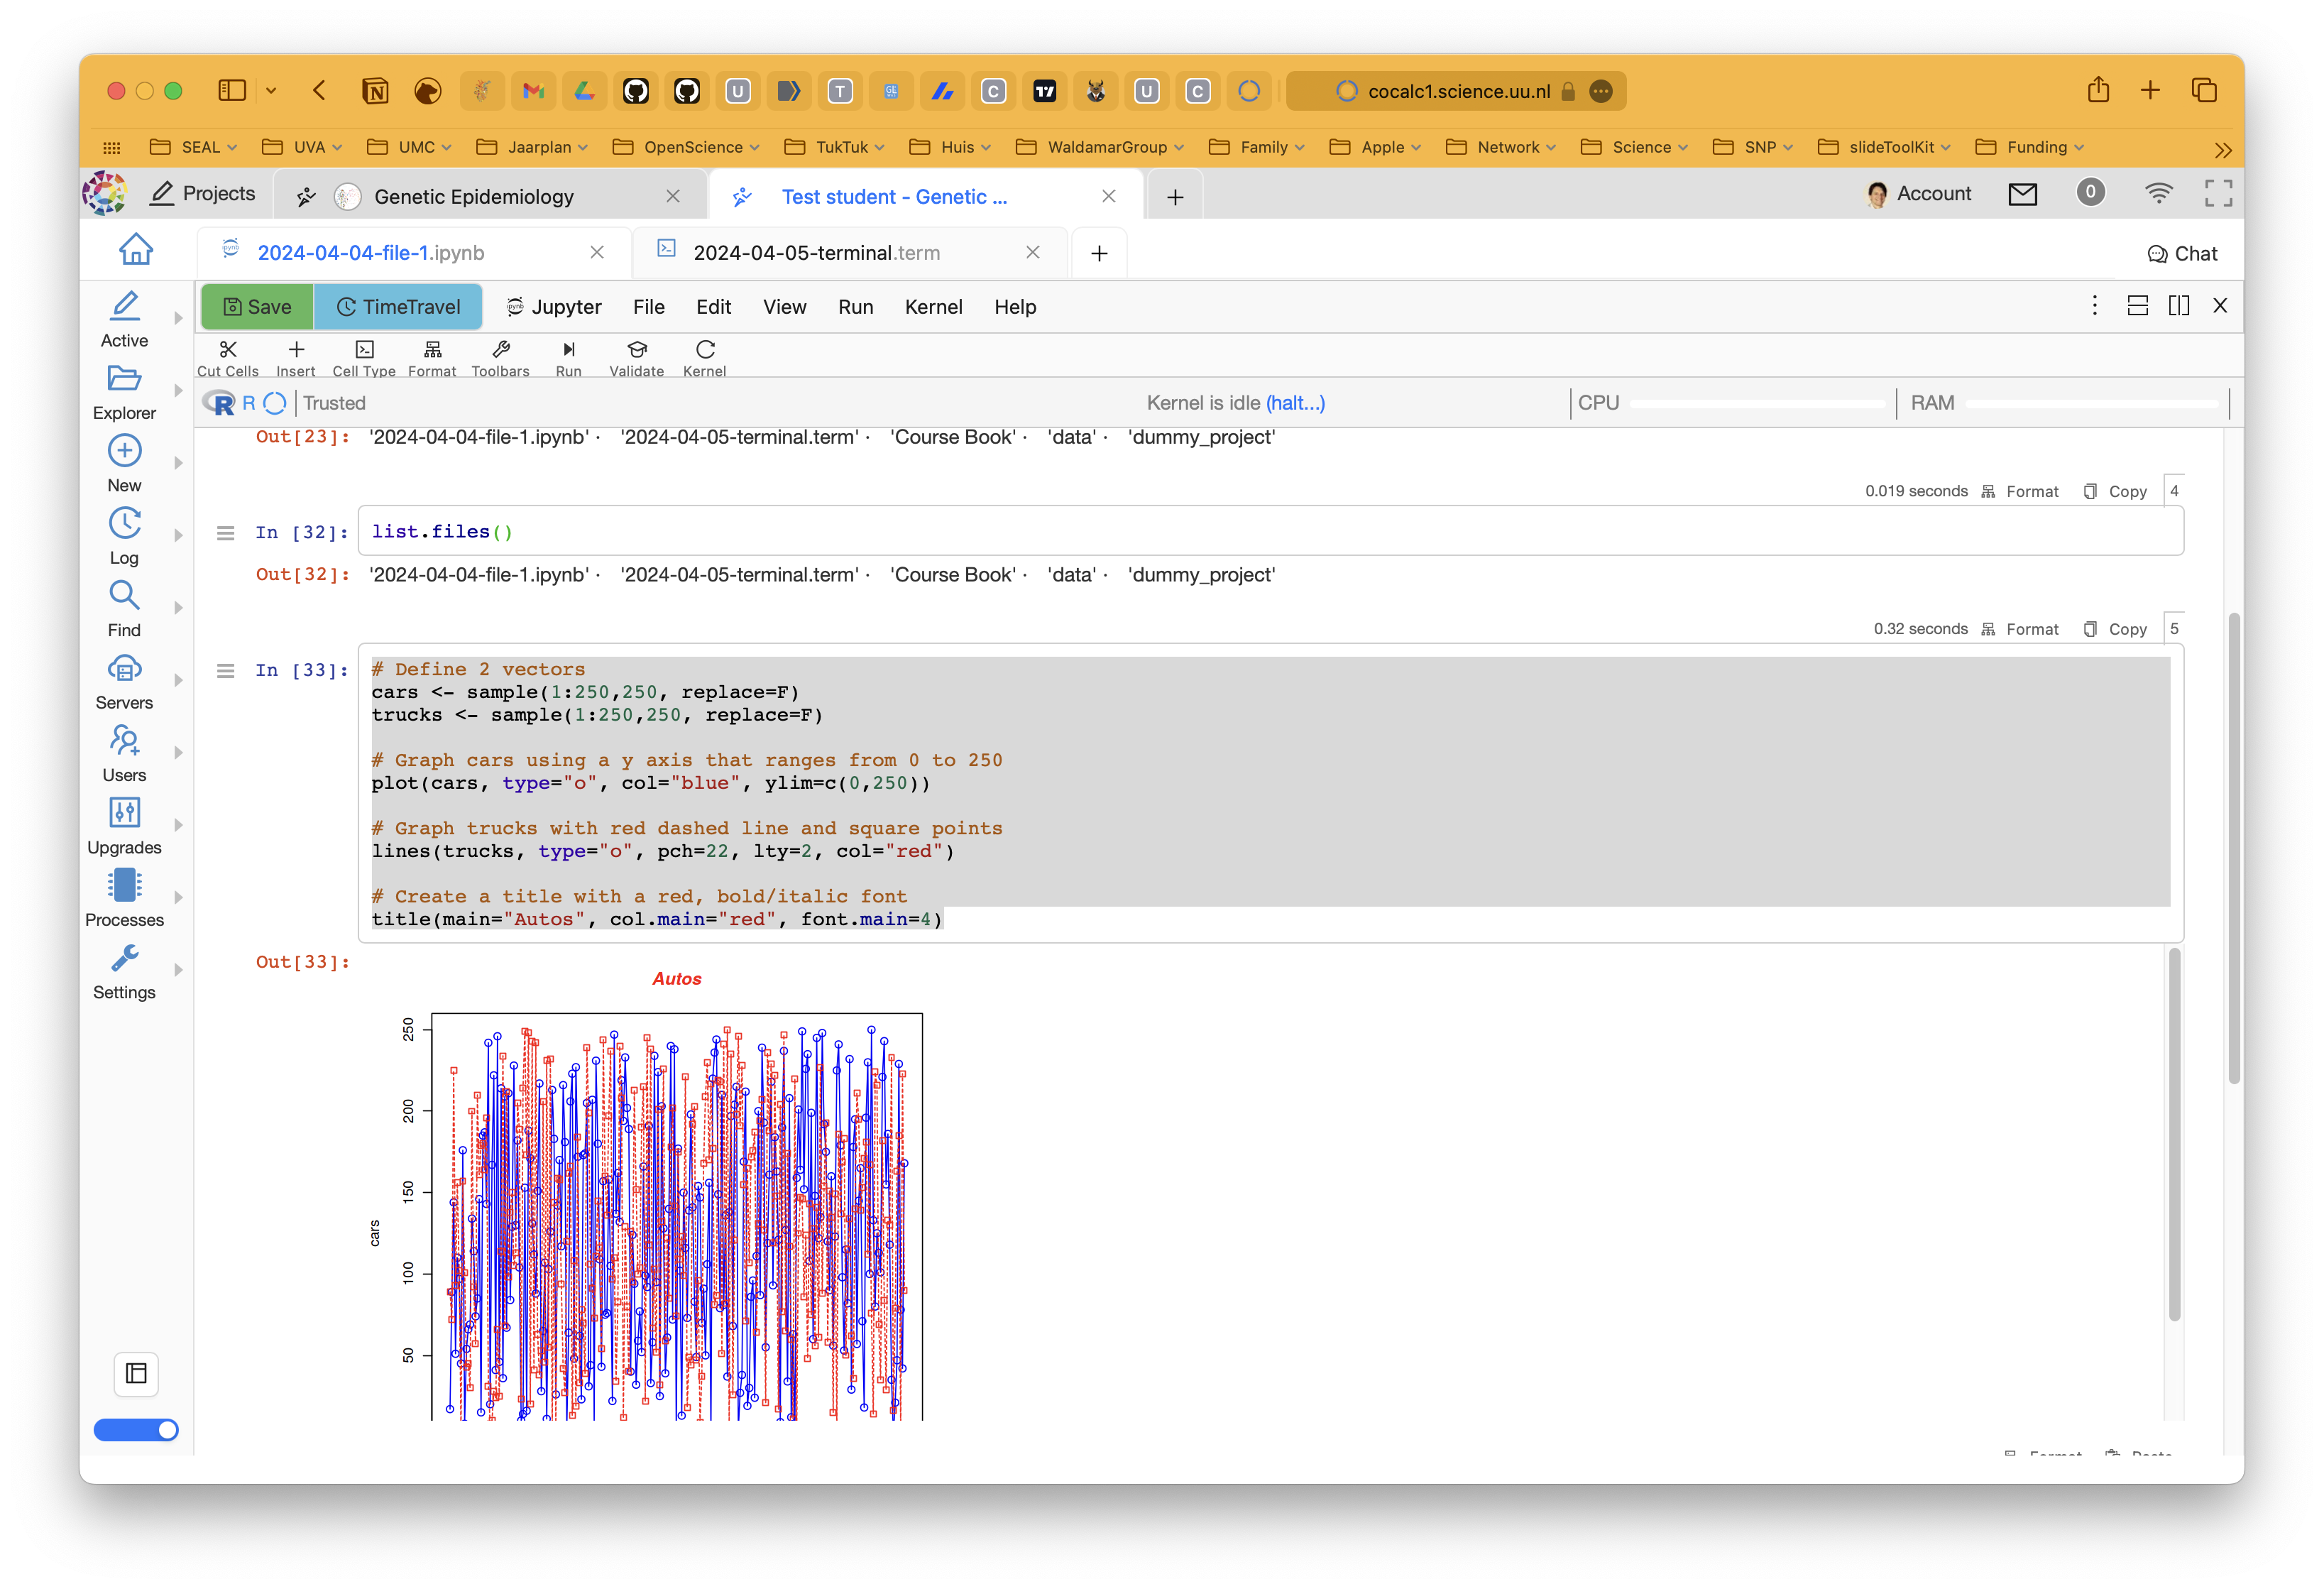
Task: Expand the Servers flyout arrow
Action: (x=178, y=681)
